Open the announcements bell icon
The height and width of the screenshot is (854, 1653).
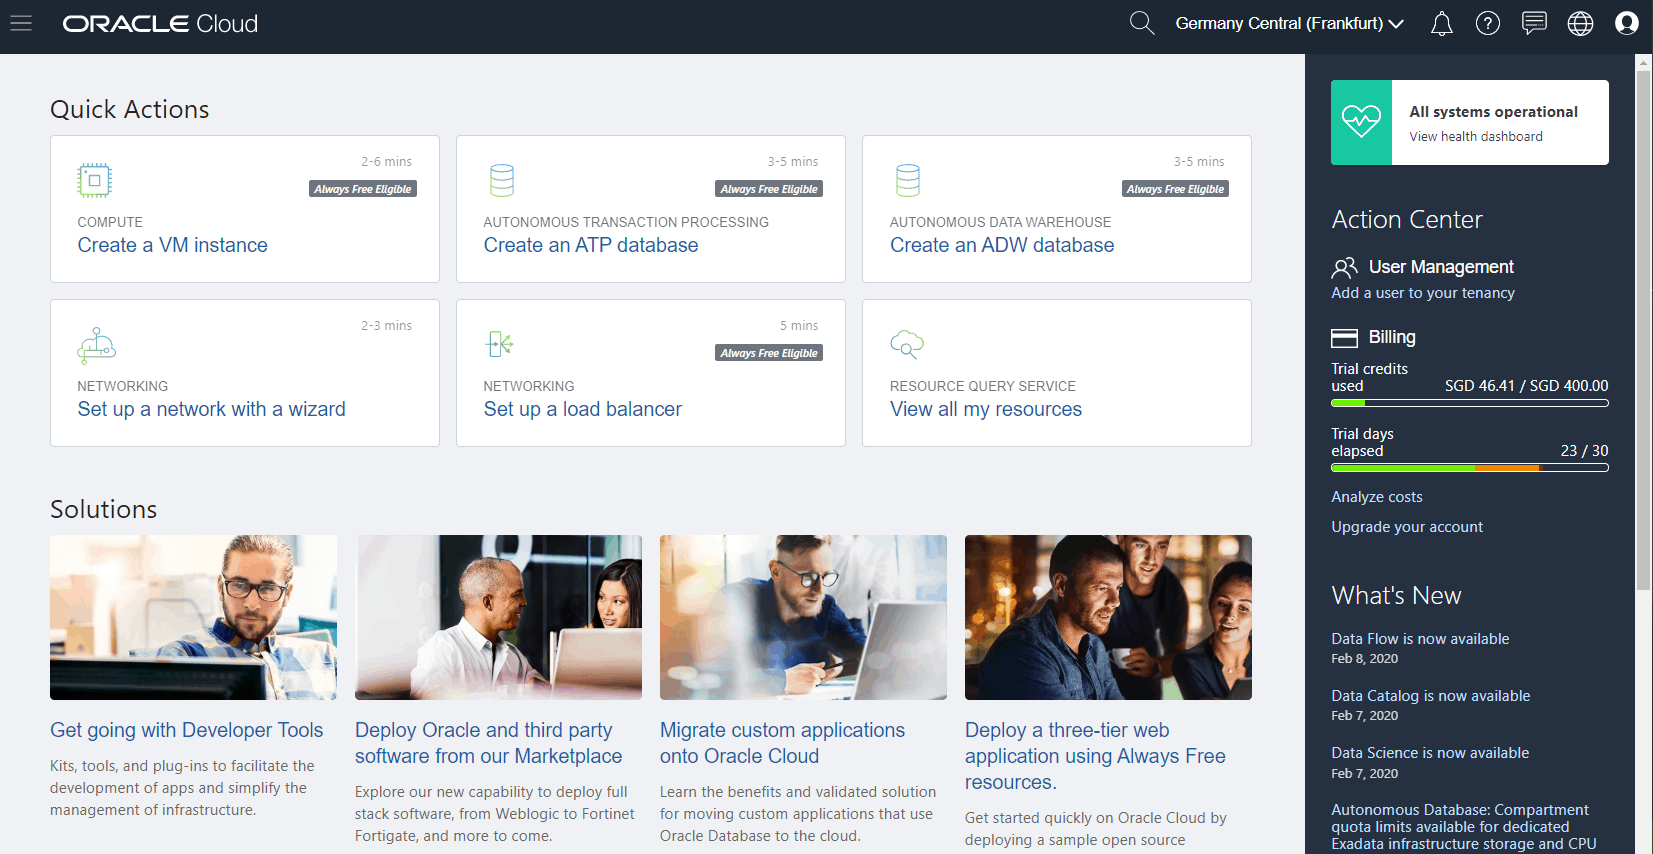click(1441, 23)
